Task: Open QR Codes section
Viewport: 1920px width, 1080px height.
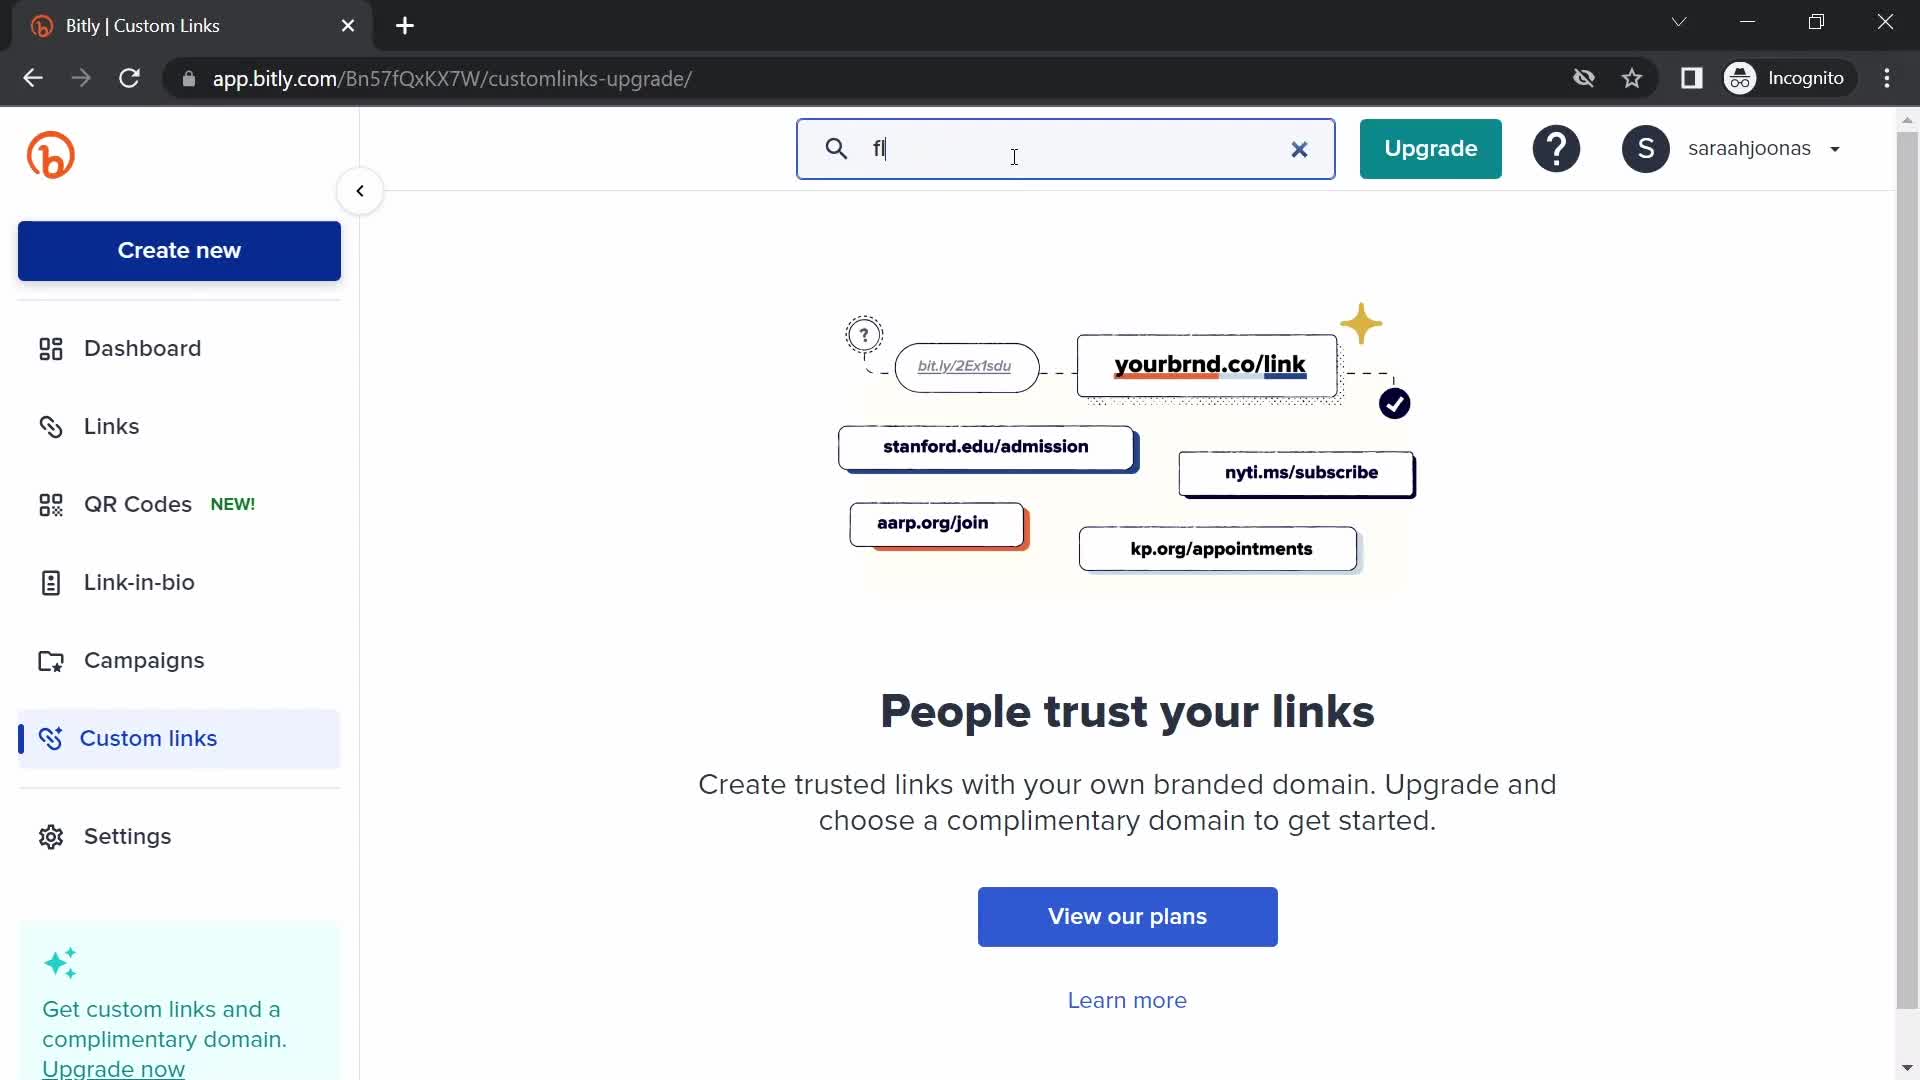Action: 137,504
